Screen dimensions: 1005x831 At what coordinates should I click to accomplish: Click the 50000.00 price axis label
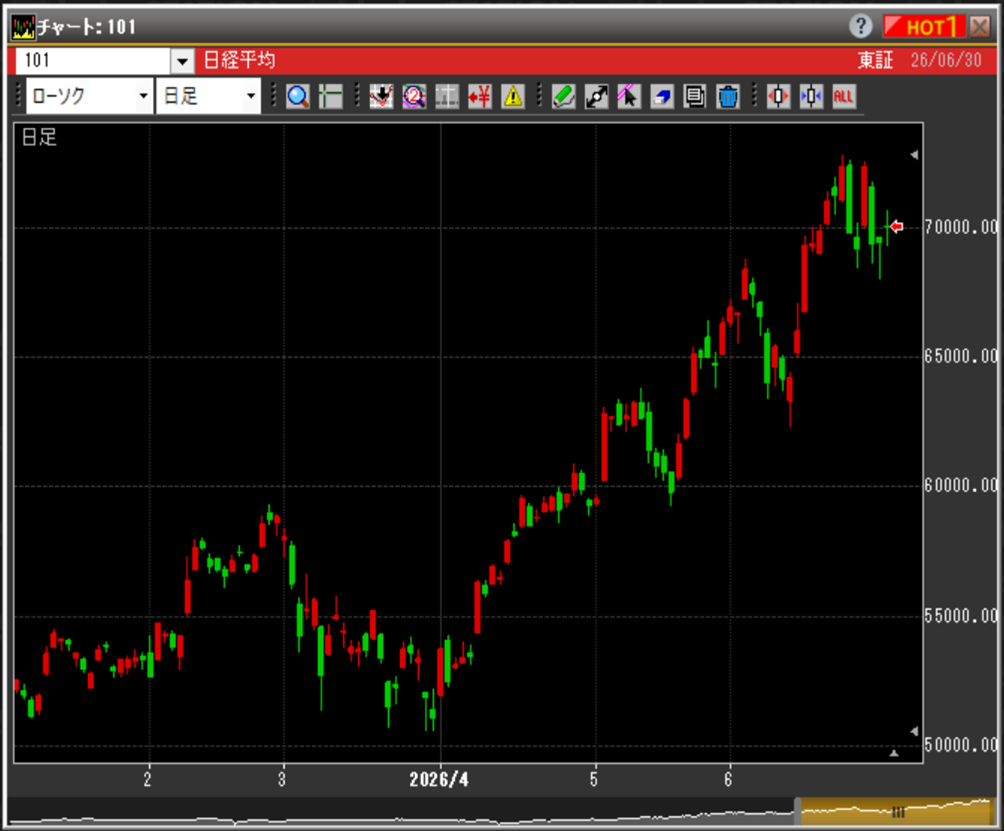click(x=961, y=745)
